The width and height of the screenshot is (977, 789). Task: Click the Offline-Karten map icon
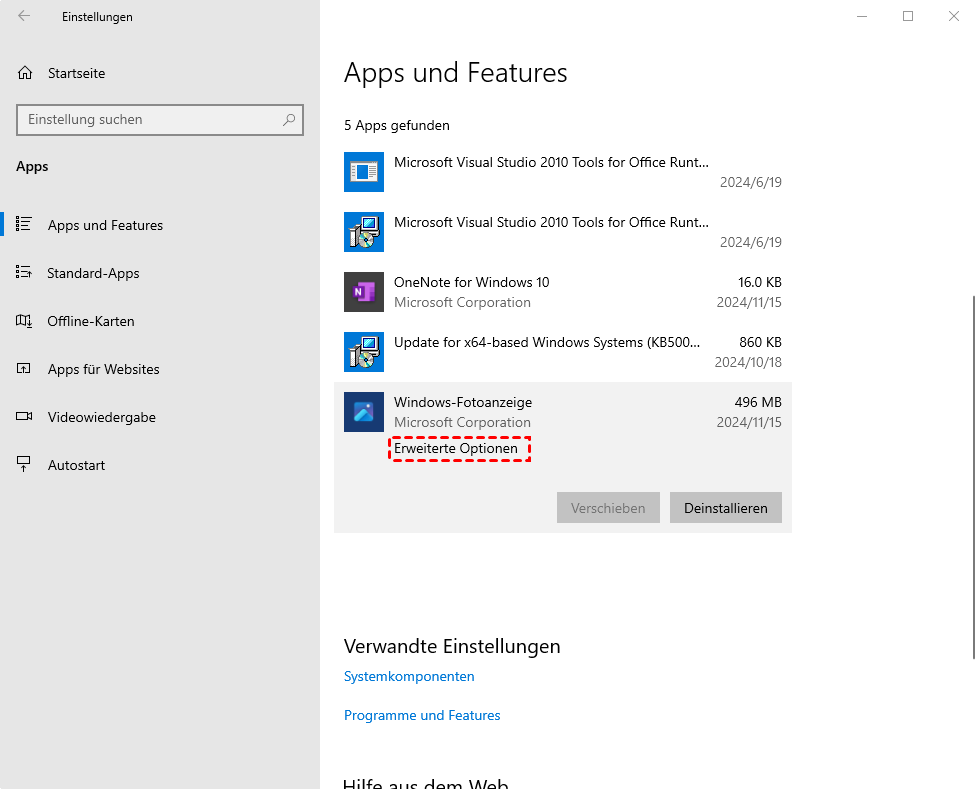(25, 321)
